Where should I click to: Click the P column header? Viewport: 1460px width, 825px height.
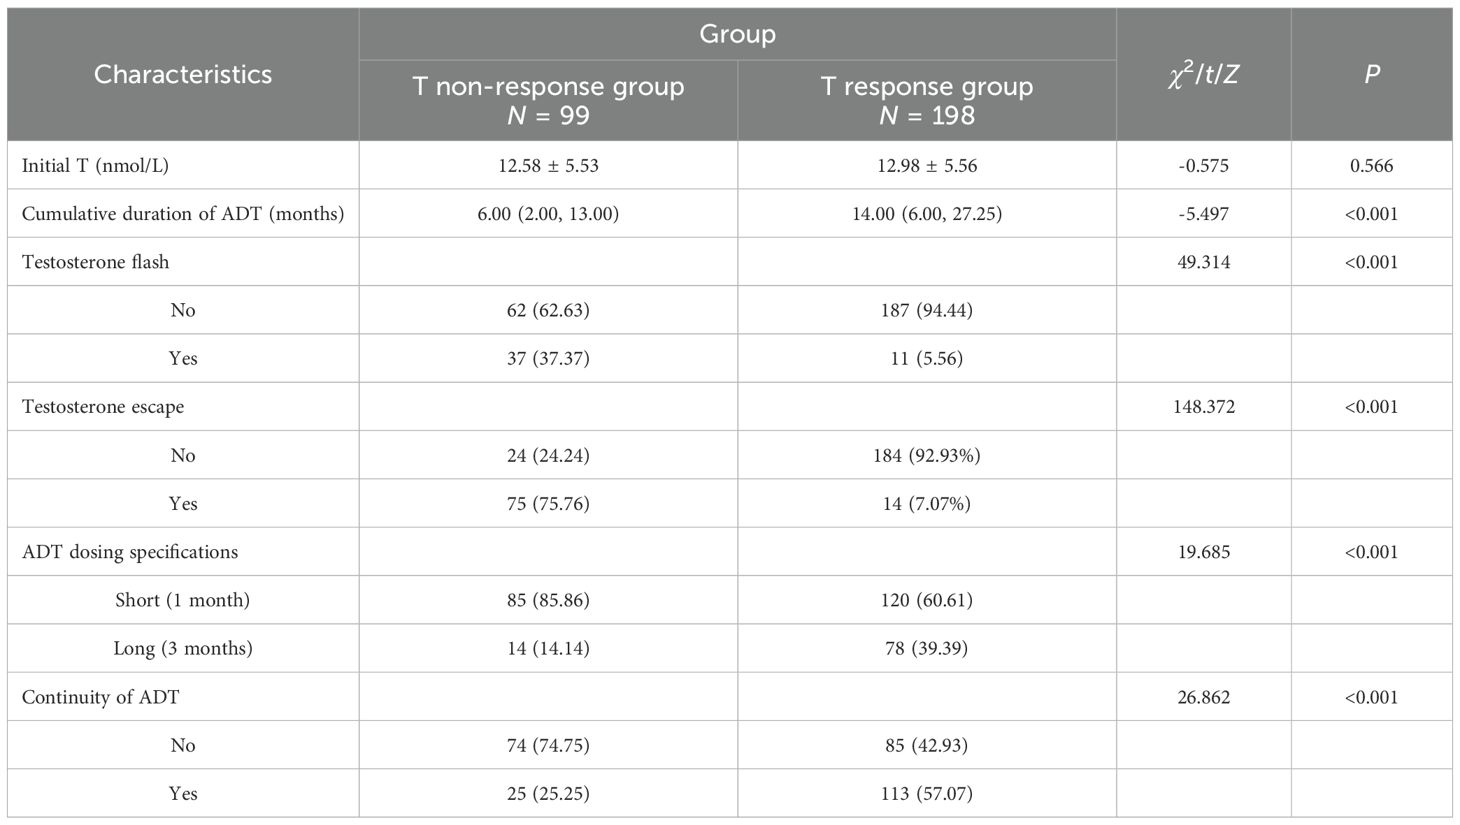click(x=1371, y=74)
